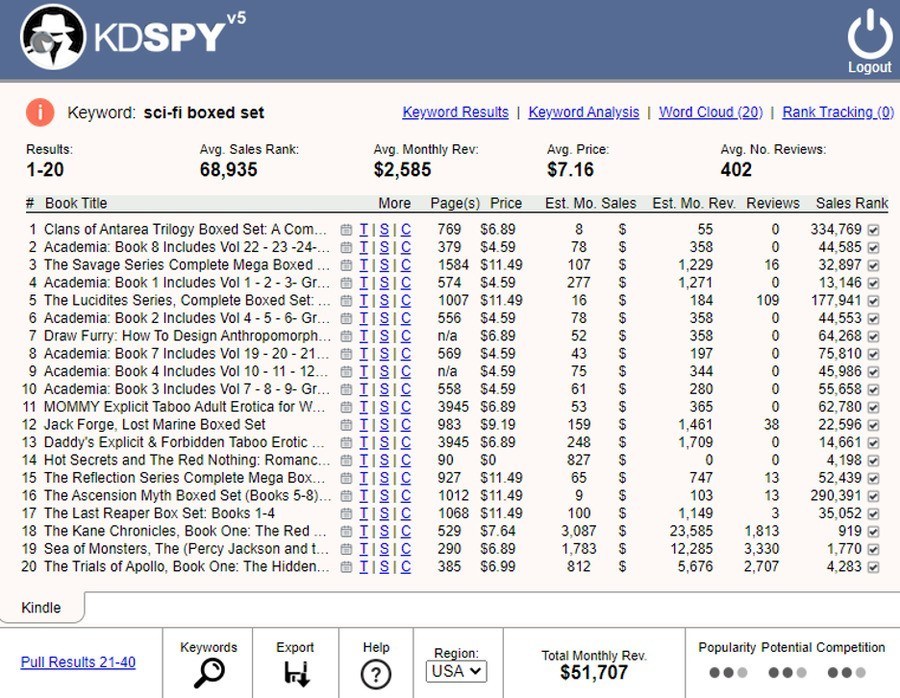This screenshot has width=900, height=698.
Task: Select the Kindle tab
Action: click(41, 607)
